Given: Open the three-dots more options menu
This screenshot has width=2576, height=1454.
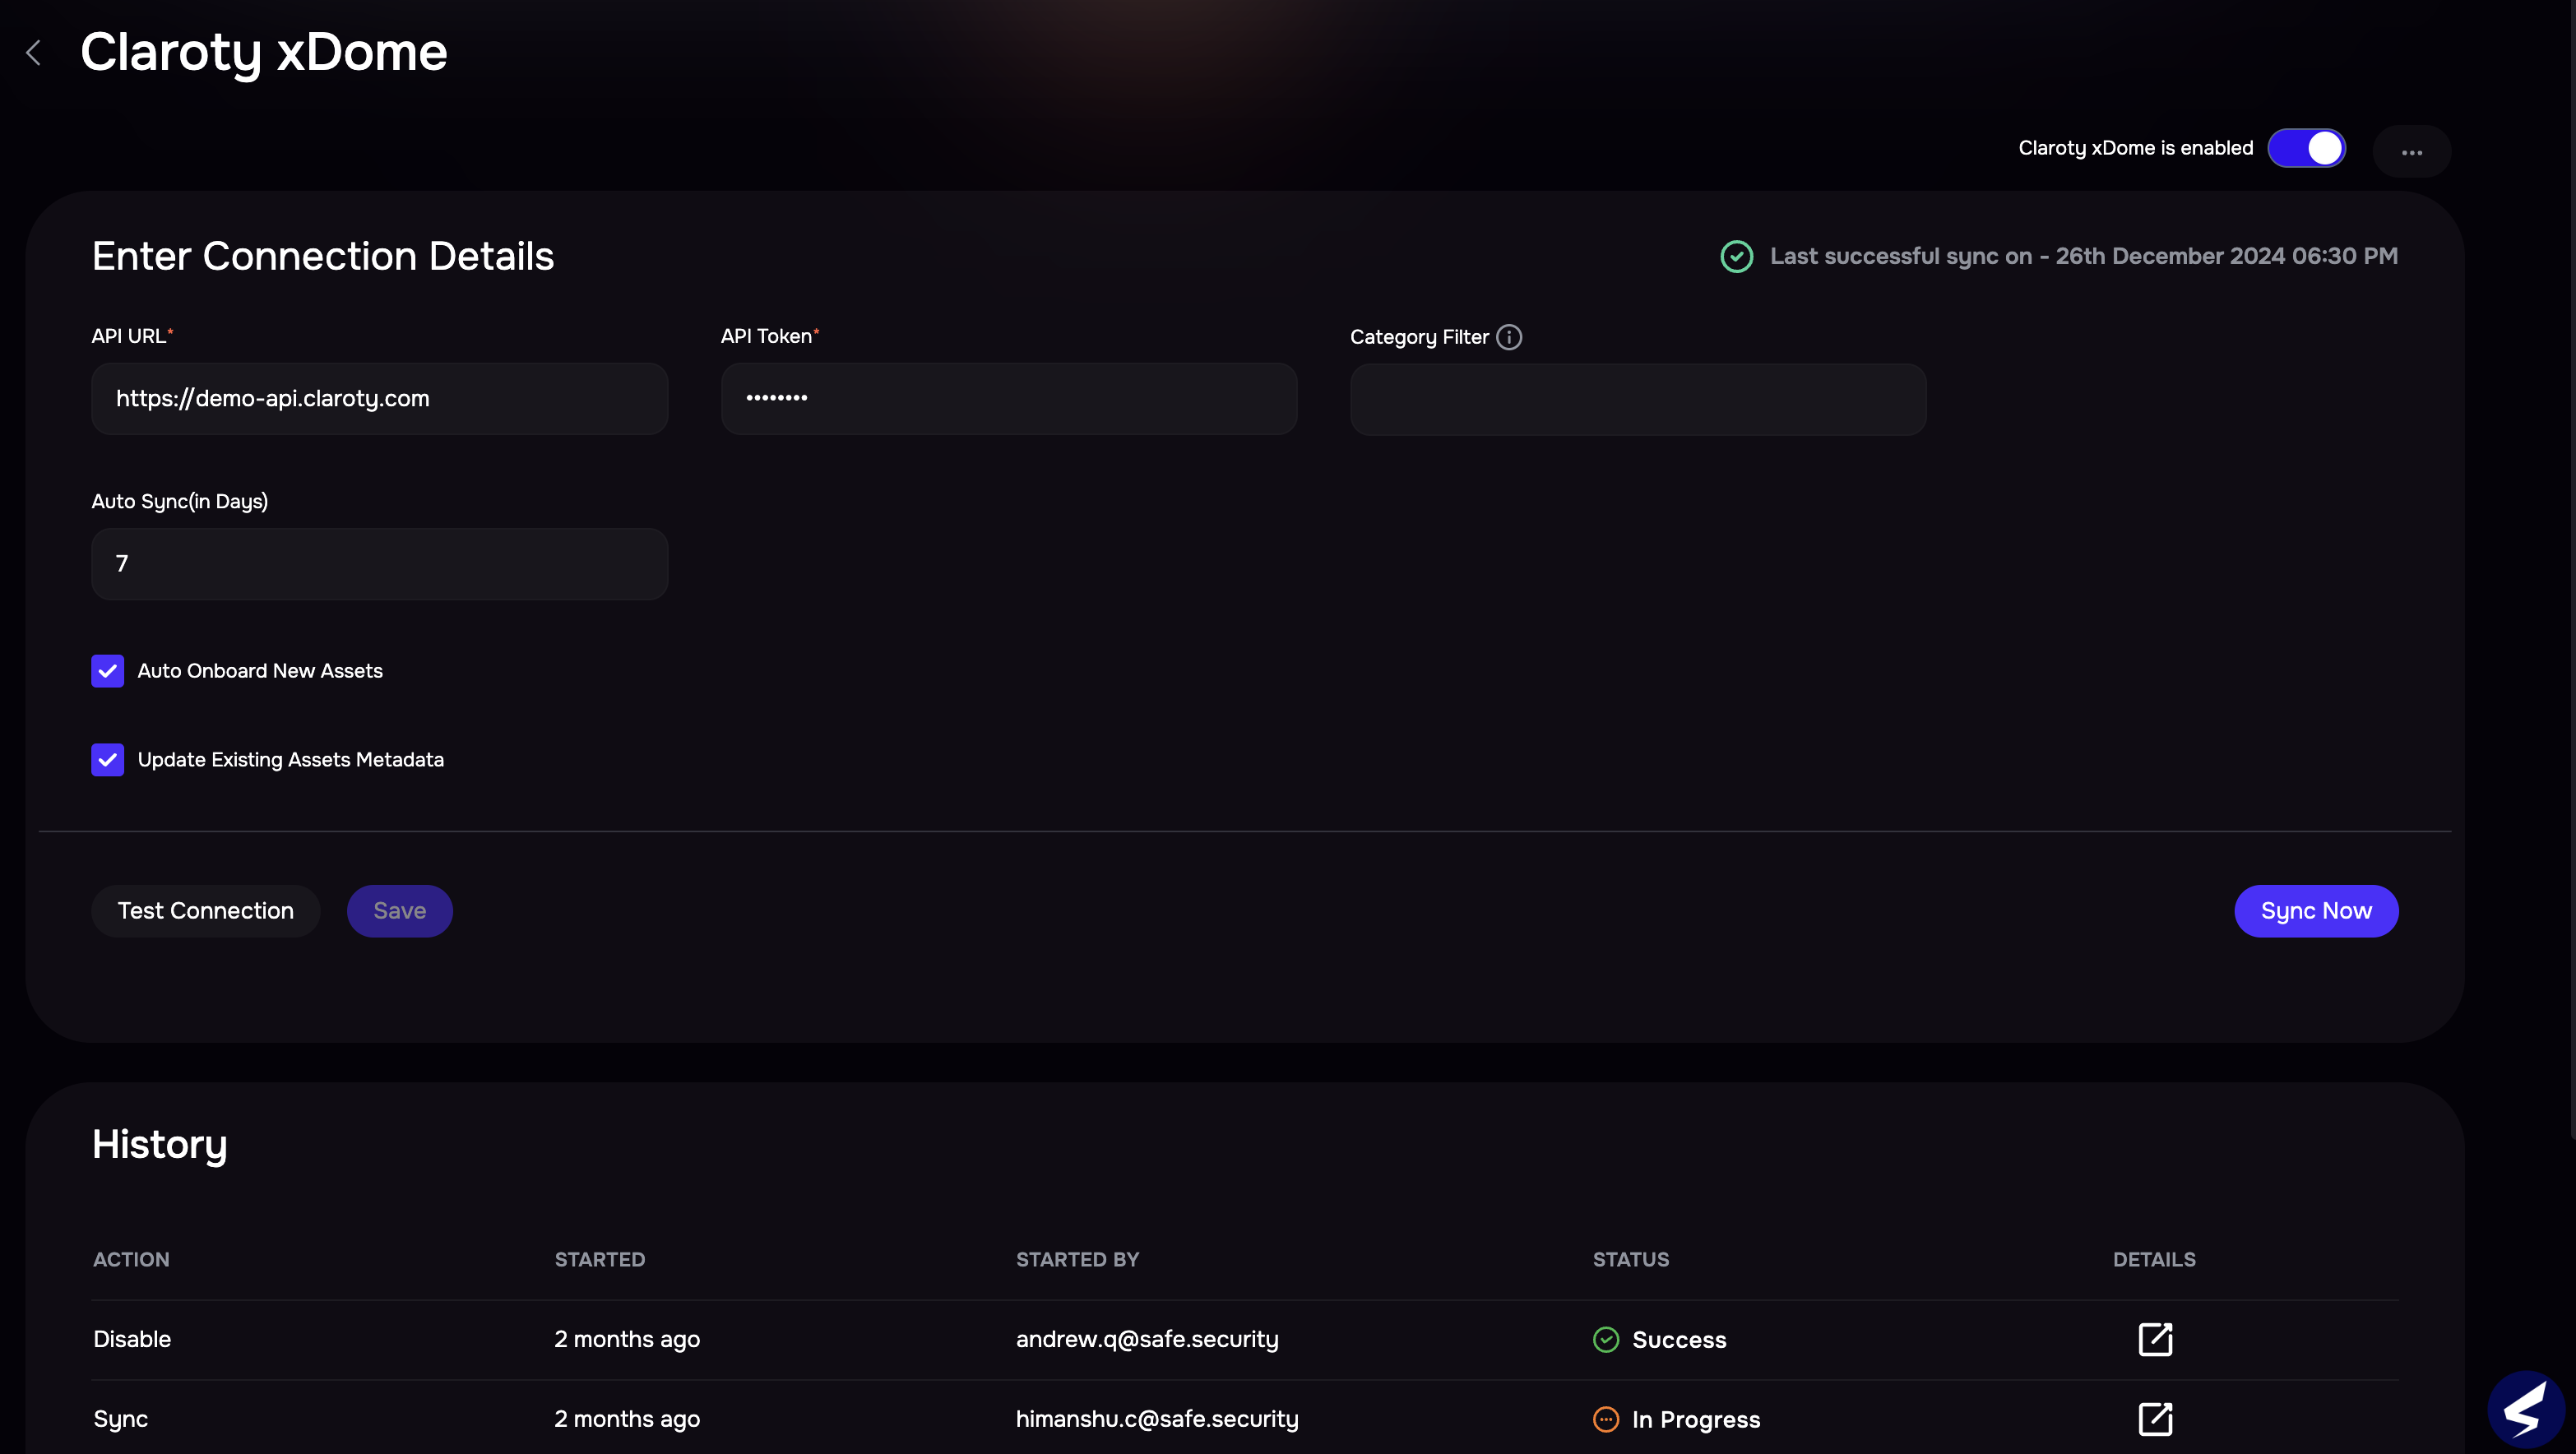Looking at the screenshot, I should [x=2411, y=152].
